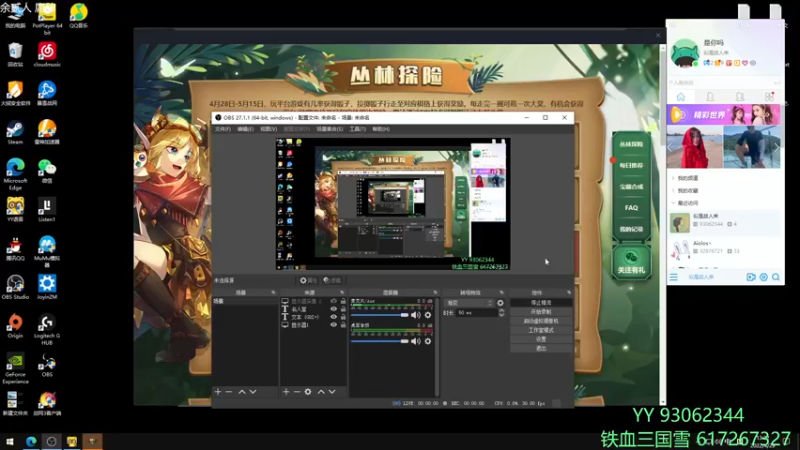Move scene down in Scenes panel
Viewport: 800px width, 450px height.
click(x=253, y=392)
